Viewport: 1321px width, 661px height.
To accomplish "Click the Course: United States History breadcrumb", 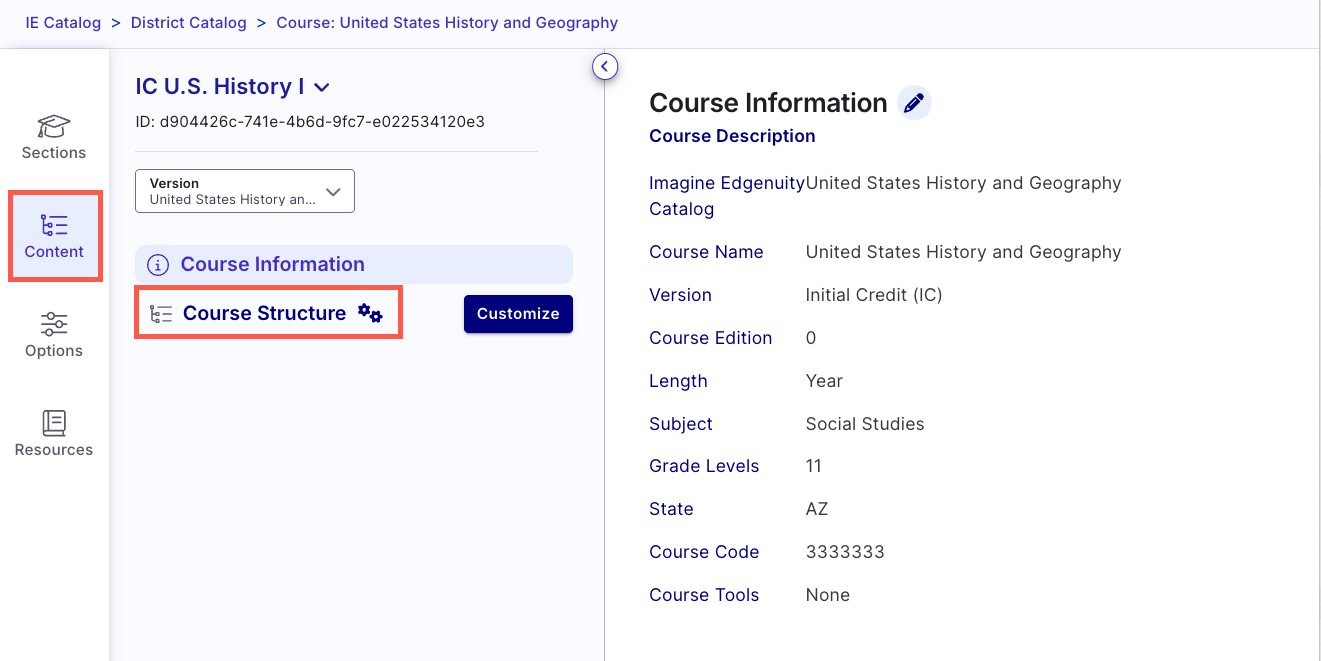I will click(447, 22).
